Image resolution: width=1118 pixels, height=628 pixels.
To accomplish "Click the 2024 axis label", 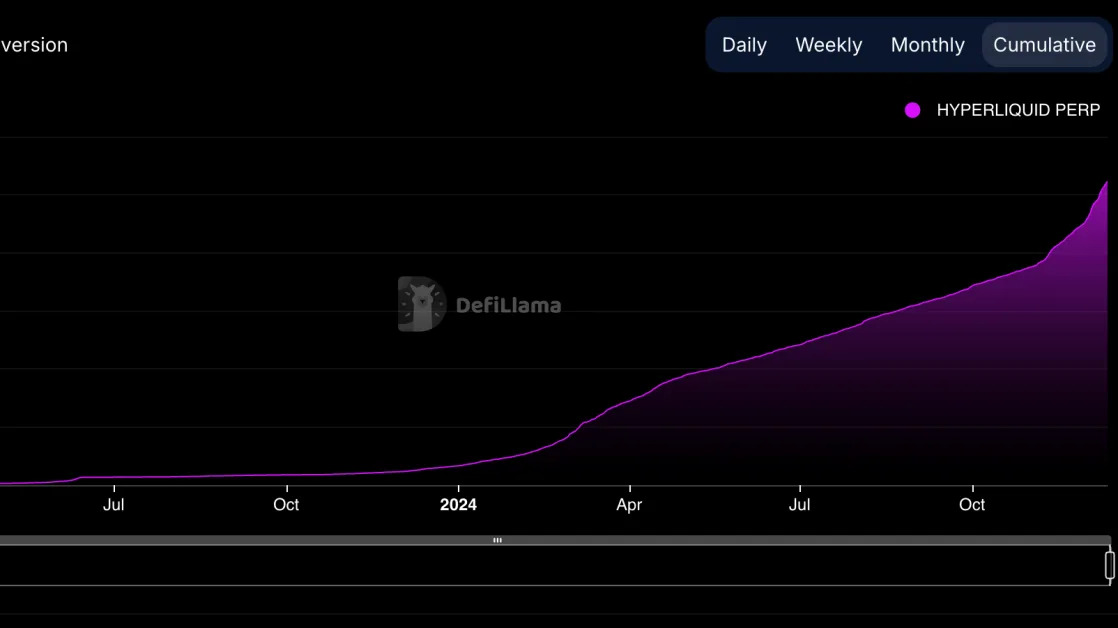I will pyautogui.click(x=458, y=505).
